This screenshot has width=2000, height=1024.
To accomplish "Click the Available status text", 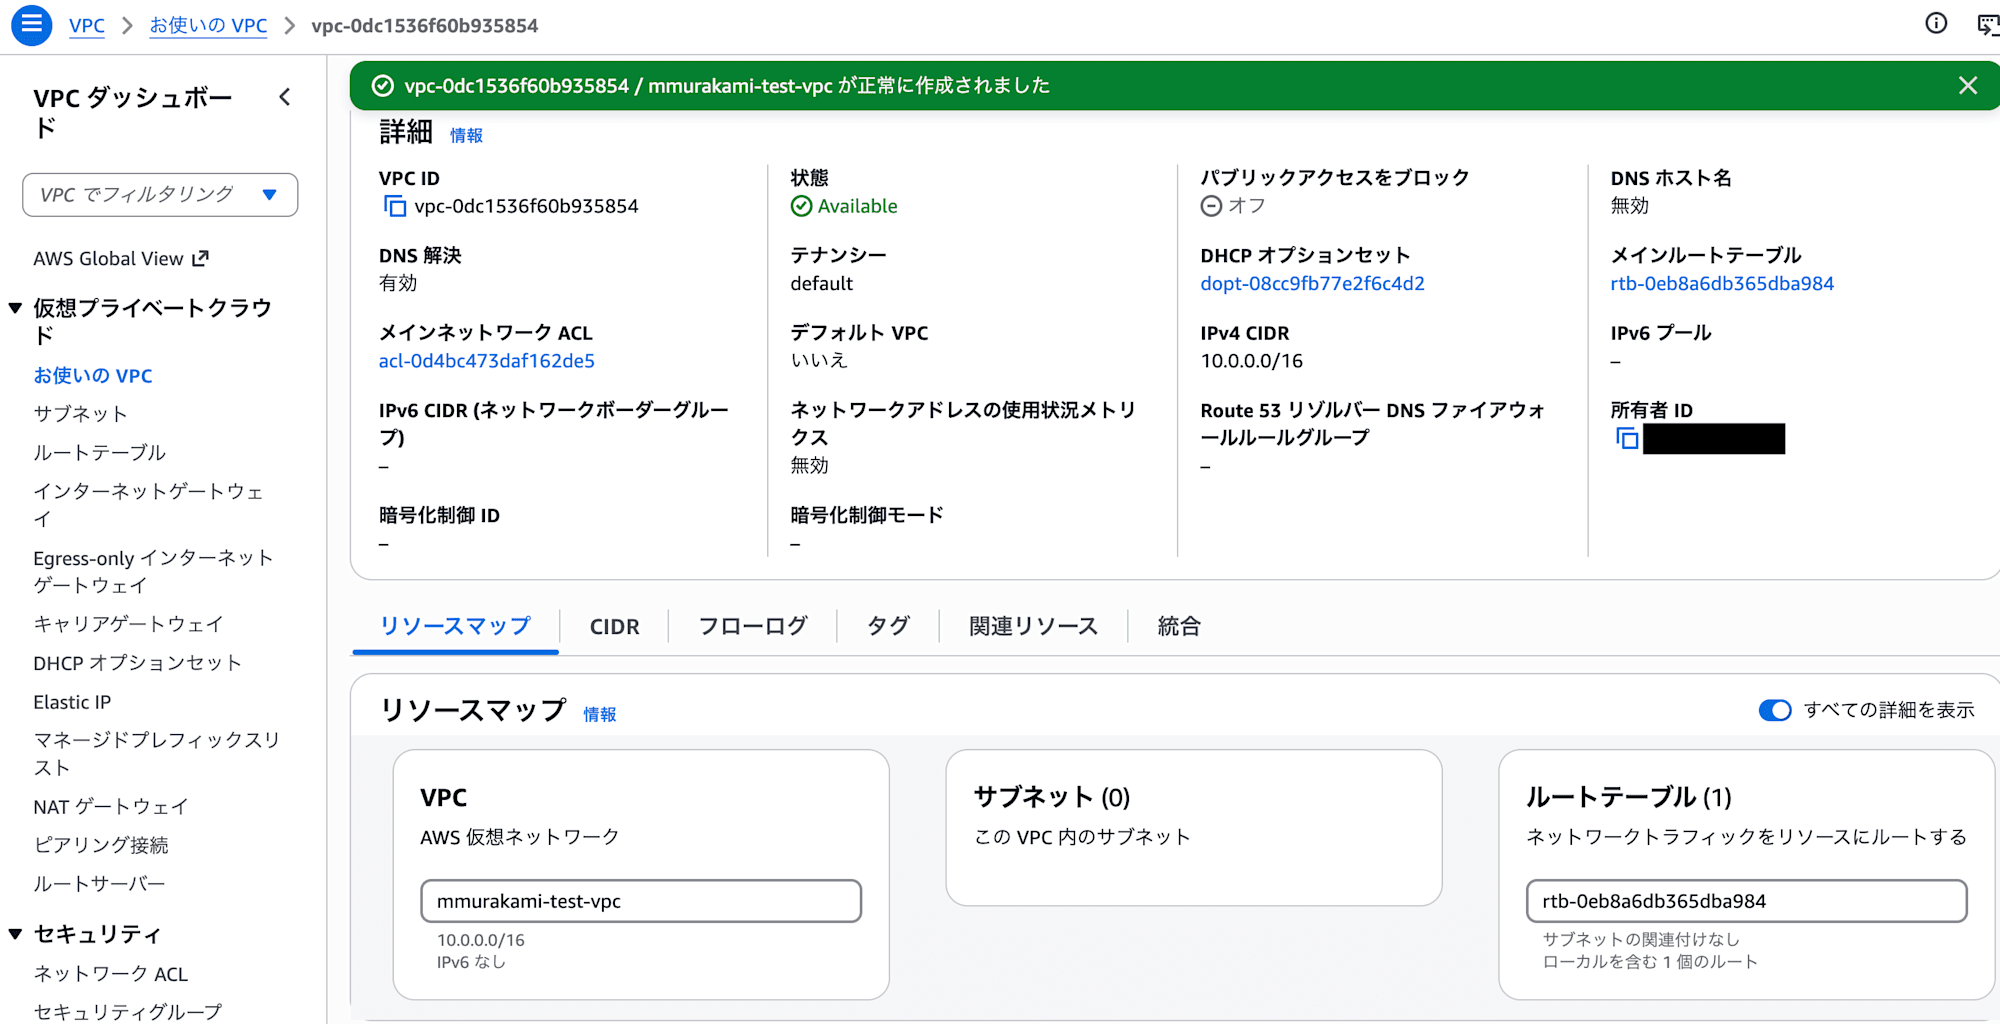I will coord(857,206).
